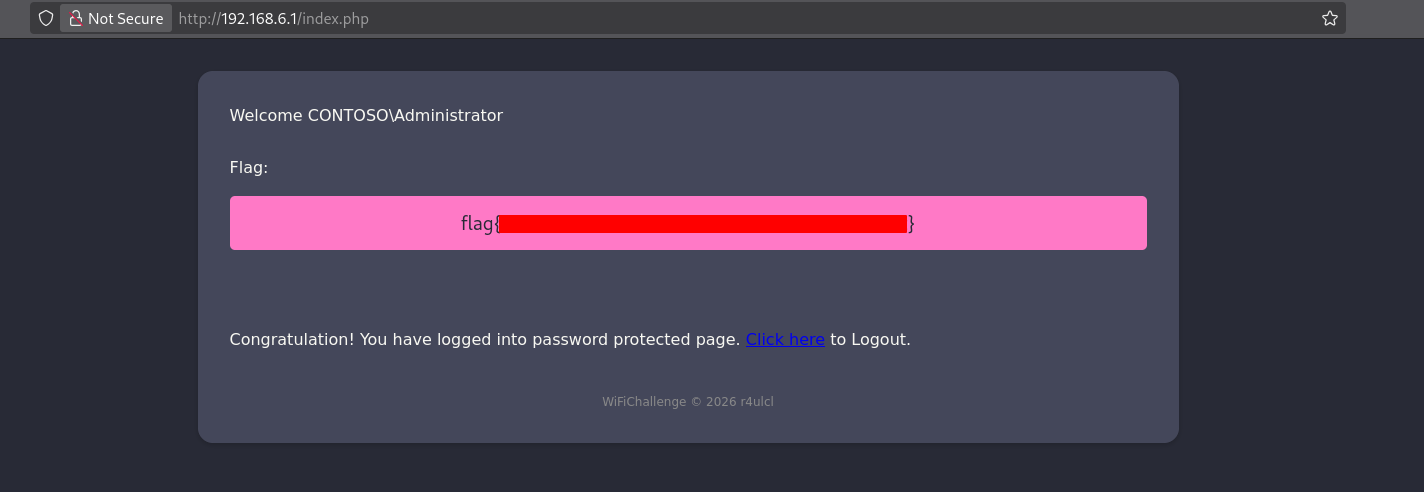Click the /index.php path in the URL

point(334,18)
